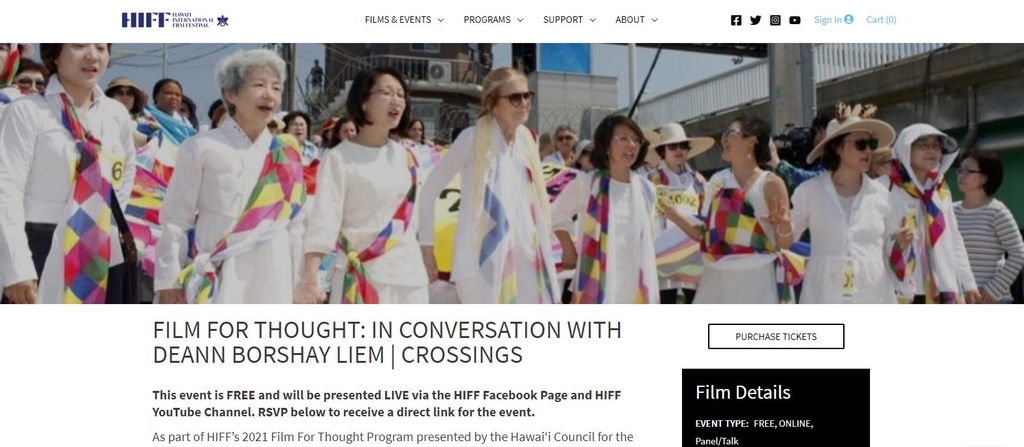
Task: Open the HIFF Facebook page icon
Action: pos(736,20)
